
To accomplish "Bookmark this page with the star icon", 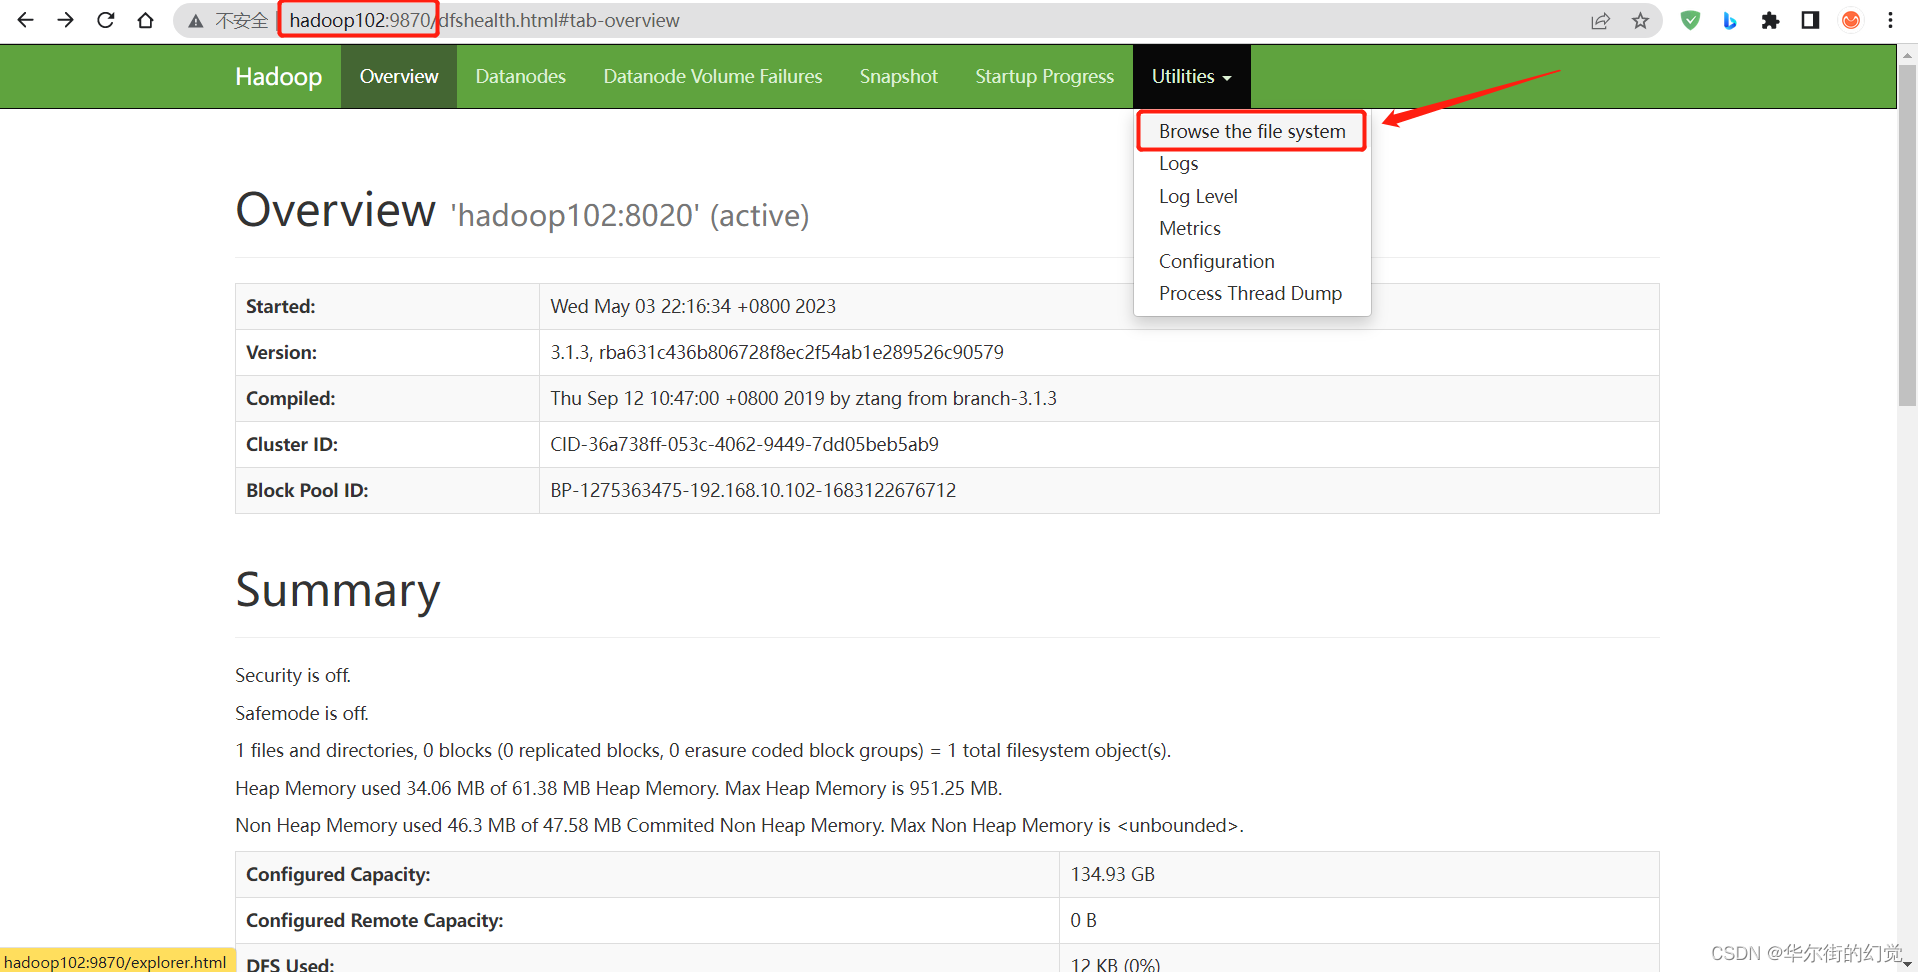I will coord(1640,21).
